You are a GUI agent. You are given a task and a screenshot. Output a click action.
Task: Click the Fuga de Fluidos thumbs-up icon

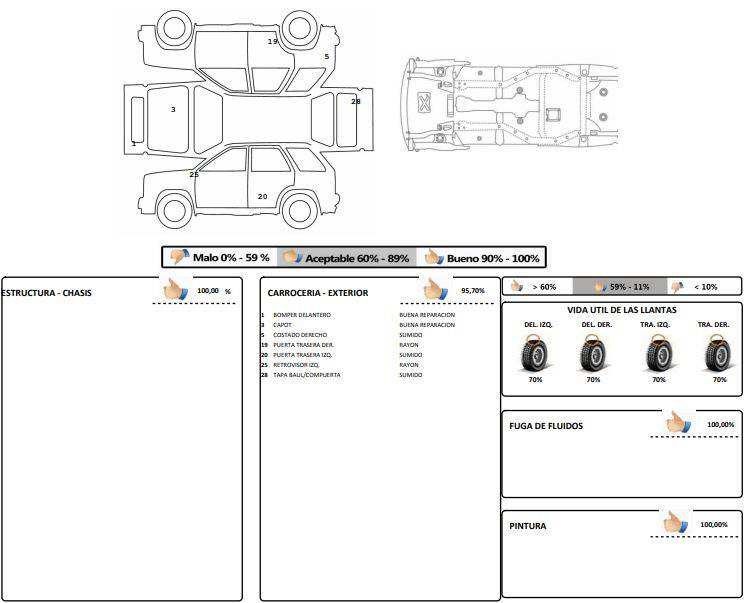point(678,422)
